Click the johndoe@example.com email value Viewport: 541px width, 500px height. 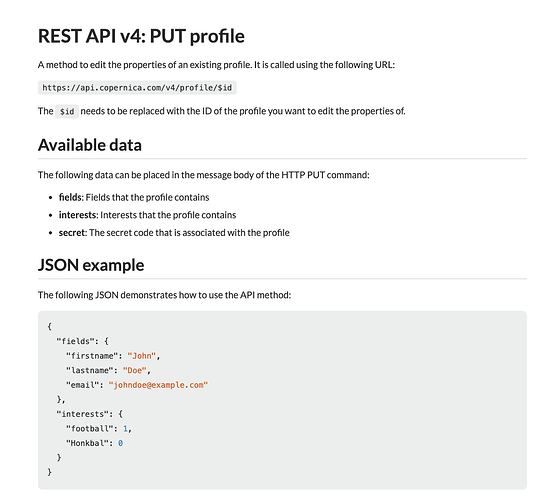coord(158,385)
